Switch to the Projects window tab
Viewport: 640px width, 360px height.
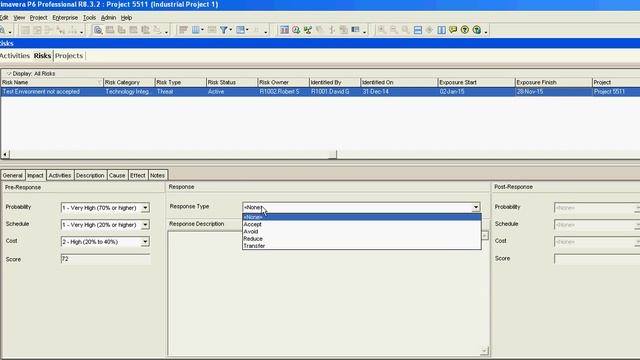click(69, 56)
